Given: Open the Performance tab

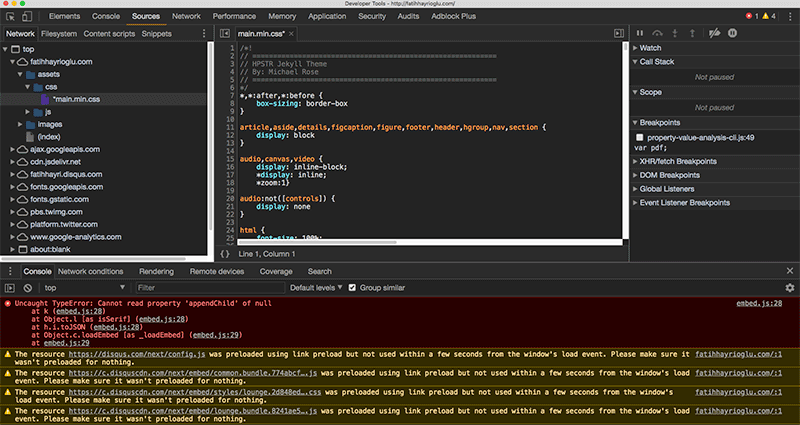Looking at the screenshot, I should (234, 16).
